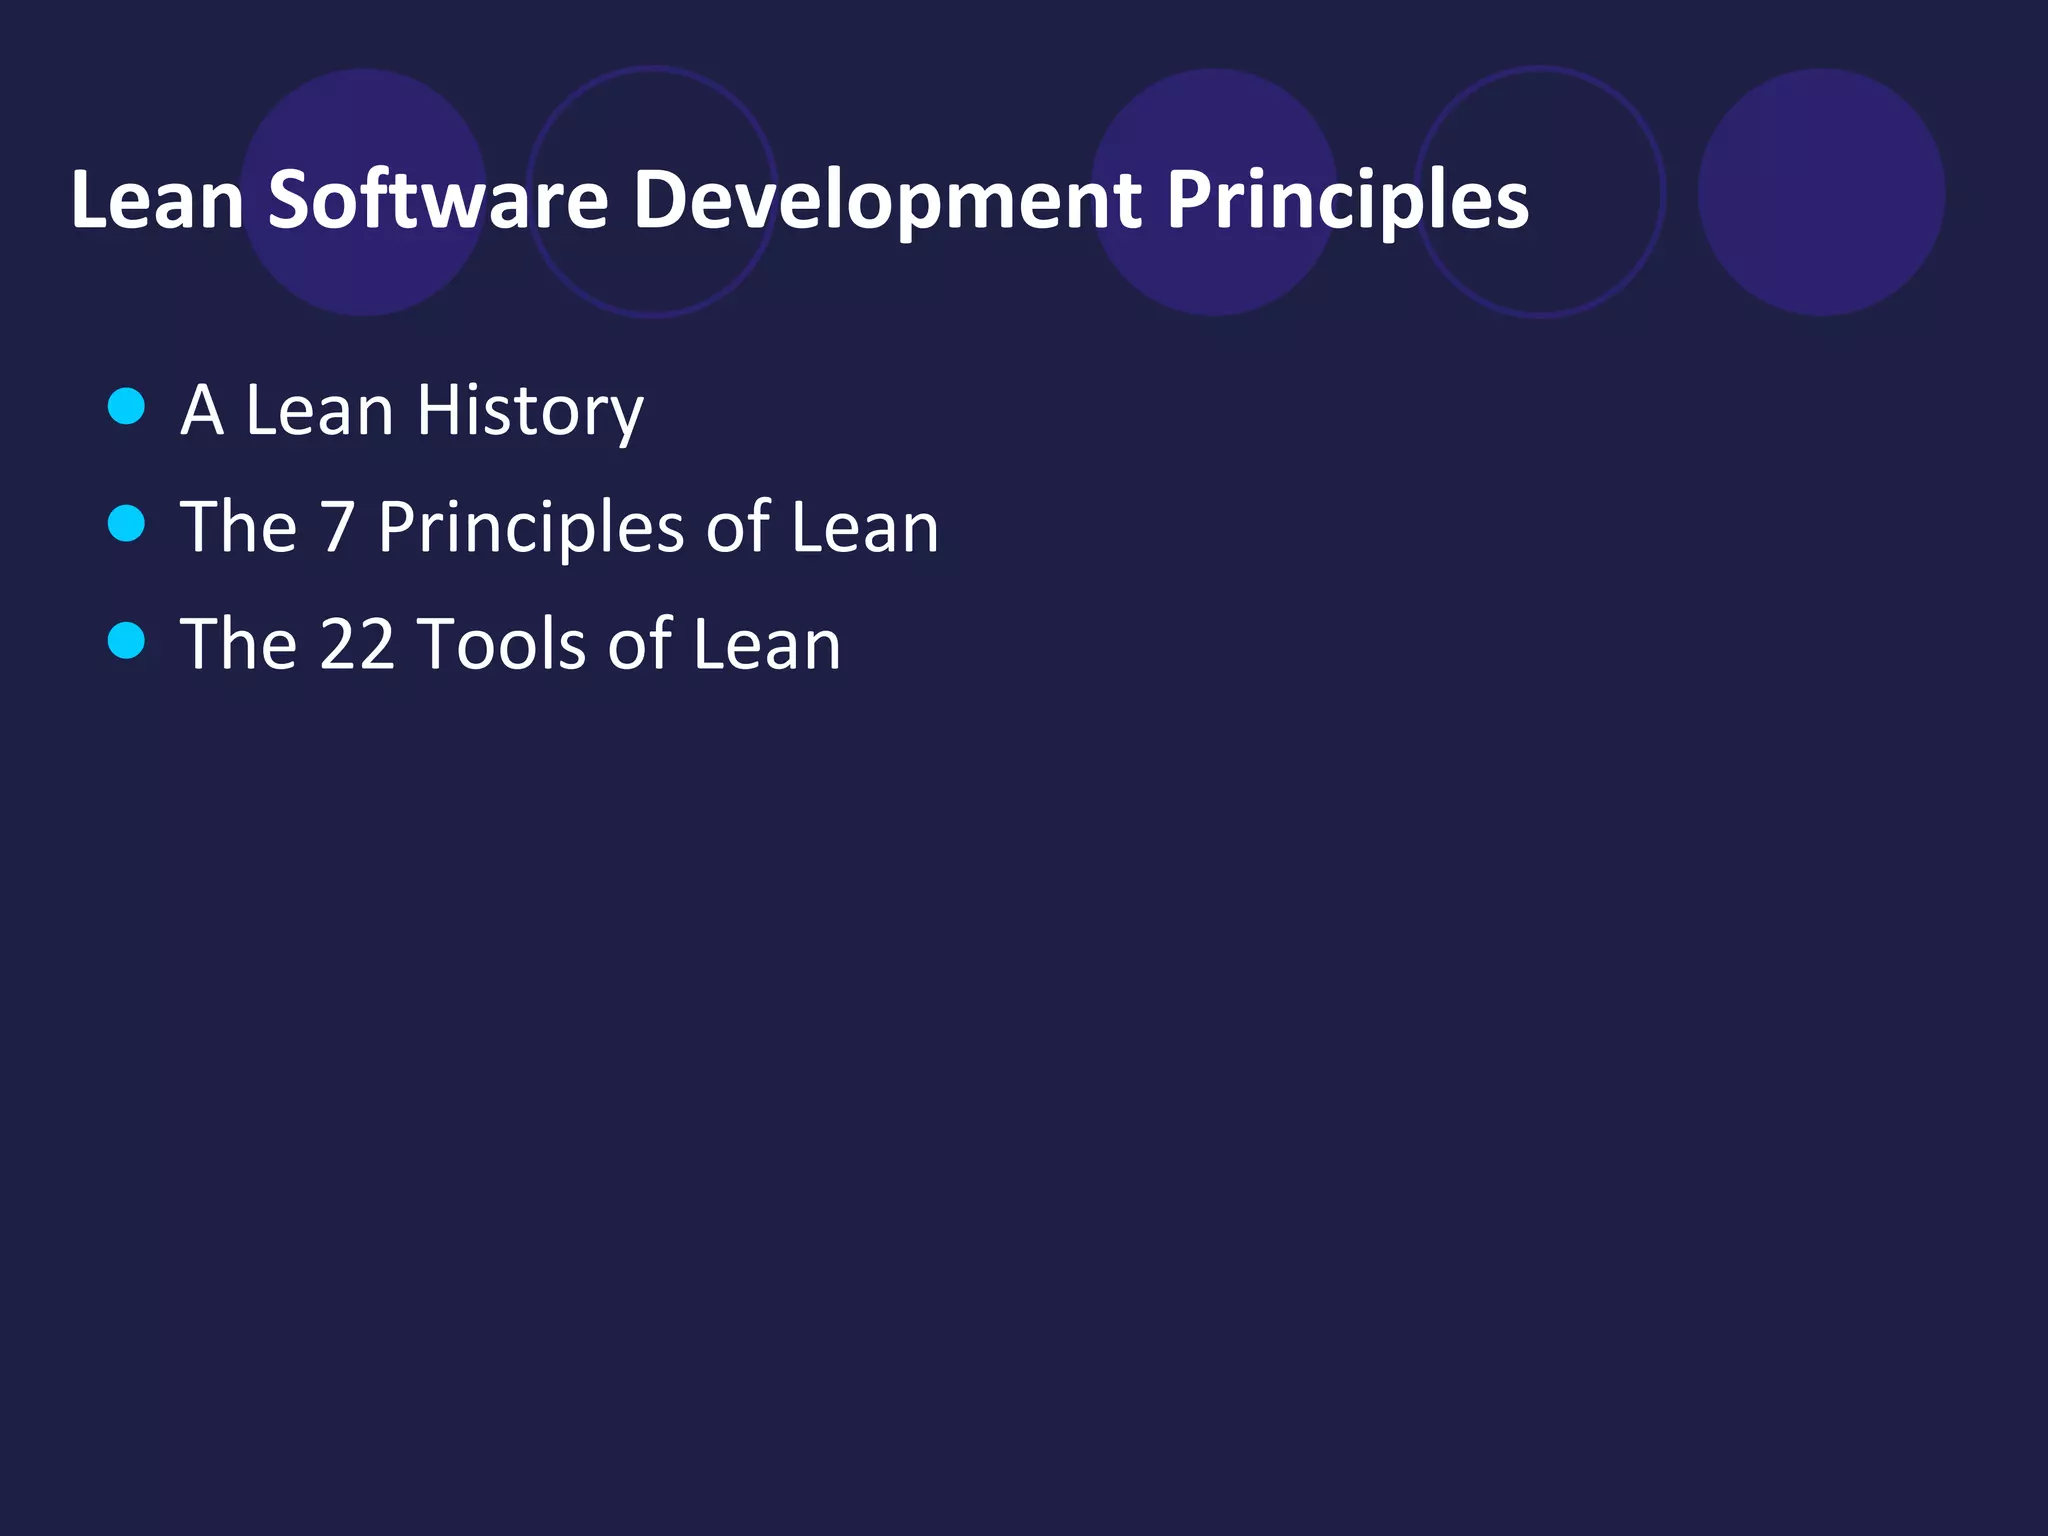Click the word "Software" in the title
This screenshot has height=1536, width=2048.
(x=438, y=200)
